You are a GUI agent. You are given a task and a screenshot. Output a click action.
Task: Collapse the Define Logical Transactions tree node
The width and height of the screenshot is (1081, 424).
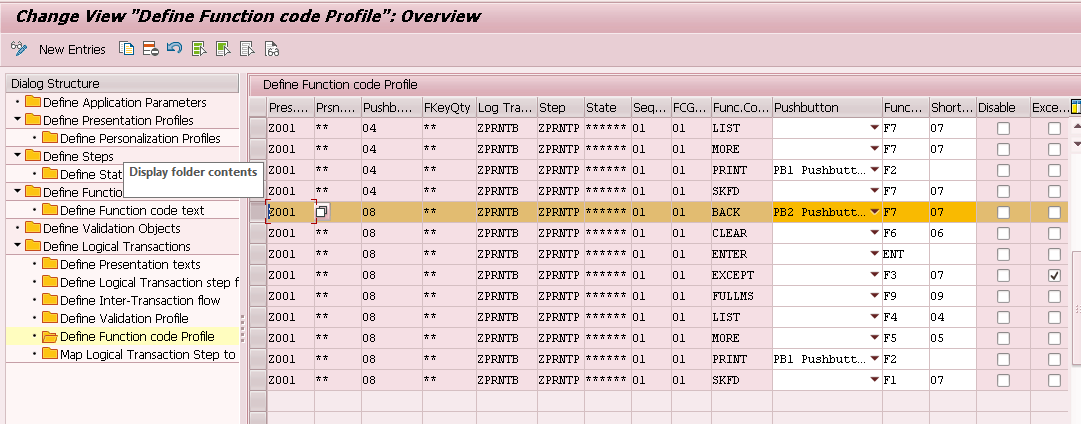17,246
